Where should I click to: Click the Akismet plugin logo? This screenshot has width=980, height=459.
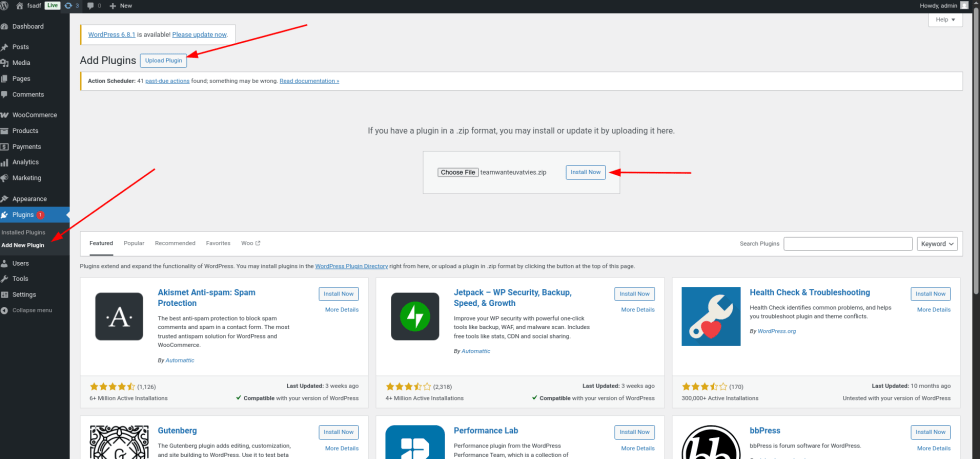[119, 317]
